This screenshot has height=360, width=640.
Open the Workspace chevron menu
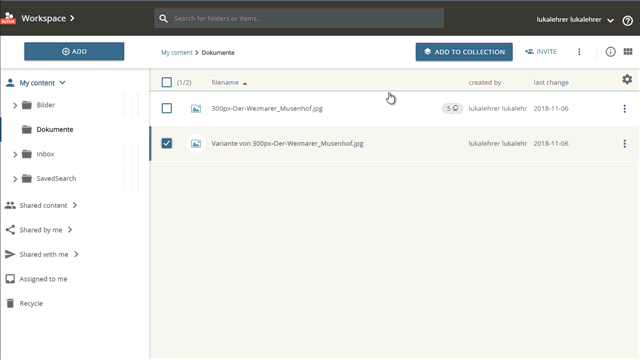72,18
